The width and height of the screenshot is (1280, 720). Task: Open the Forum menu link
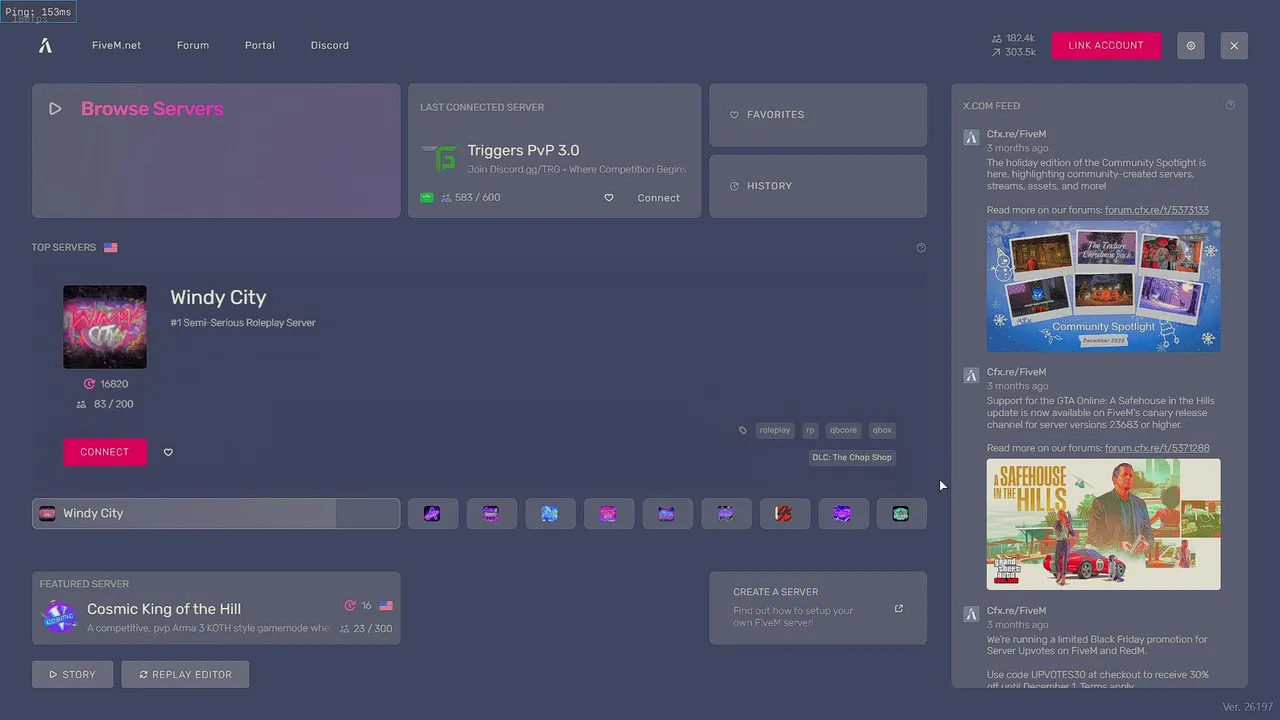tap(193, 45)
